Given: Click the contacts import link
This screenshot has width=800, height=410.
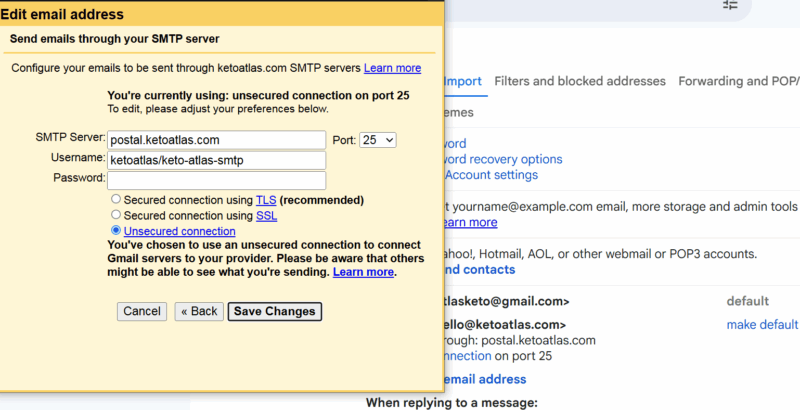Looking at the screenshot, I should [x=480, y=269].
